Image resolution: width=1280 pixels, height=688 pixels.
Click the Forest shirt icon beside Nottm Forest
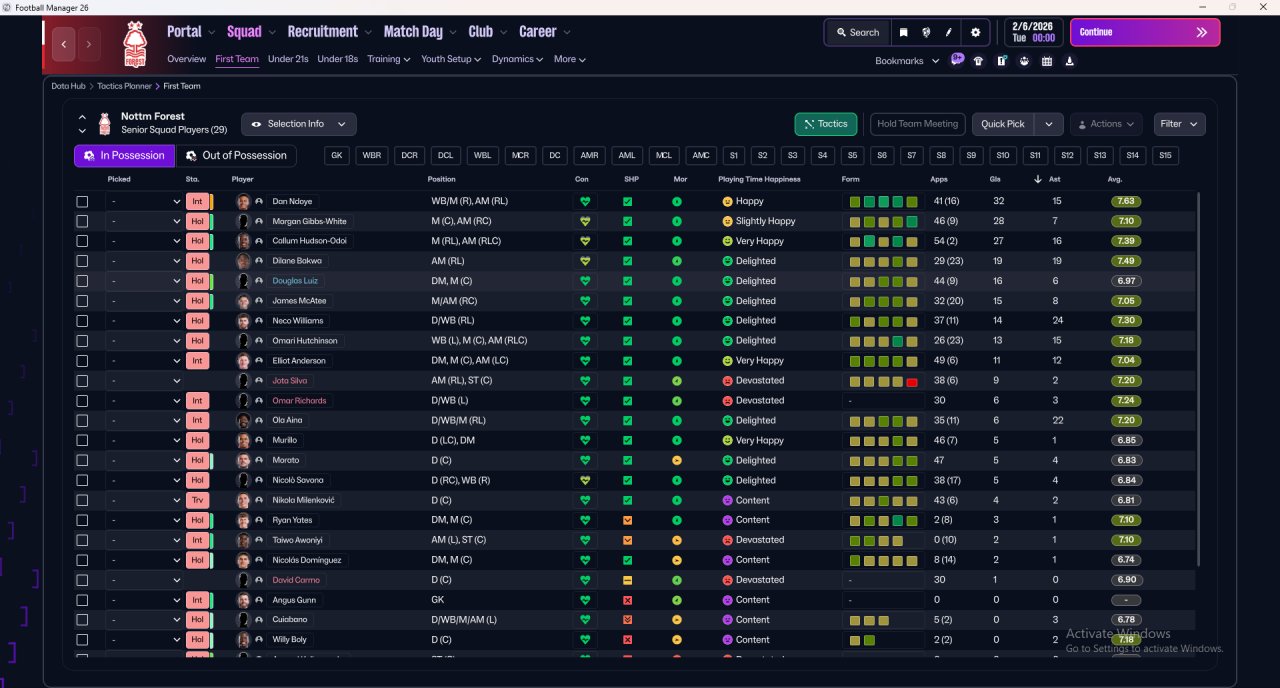[105, 124]
